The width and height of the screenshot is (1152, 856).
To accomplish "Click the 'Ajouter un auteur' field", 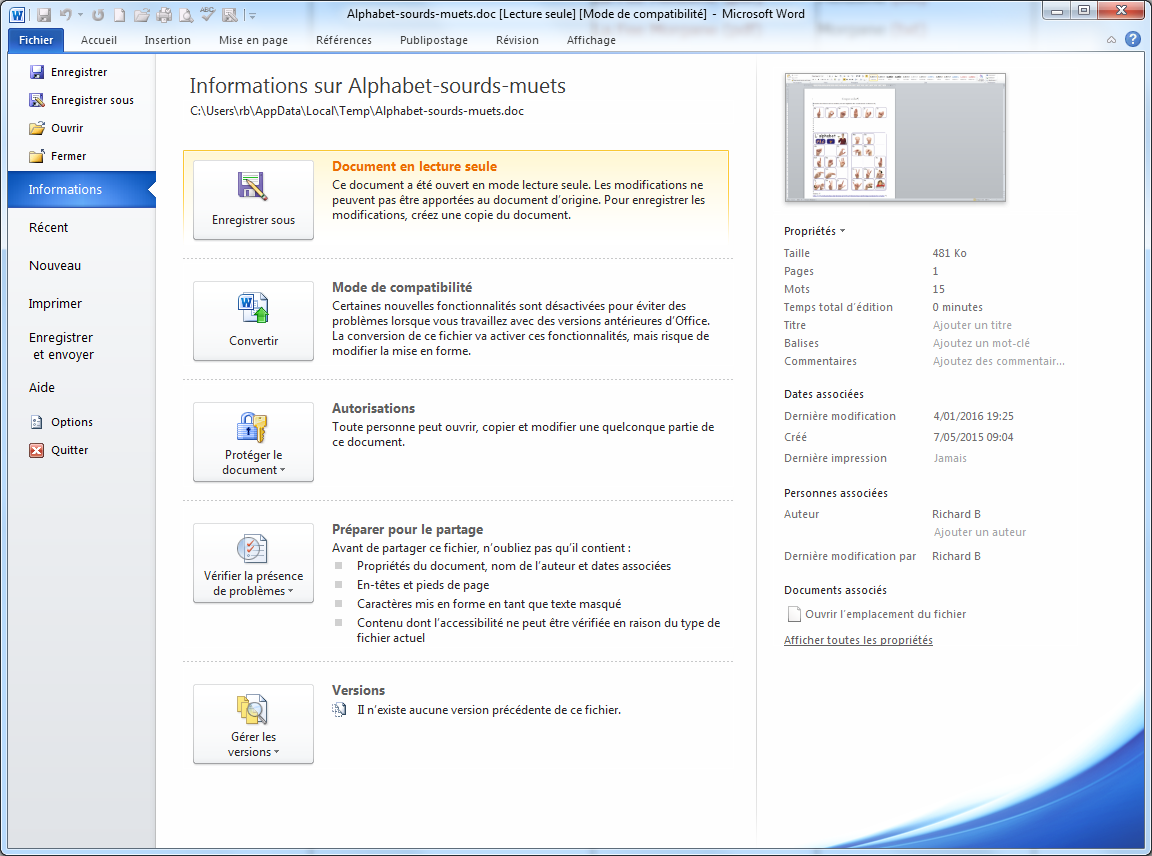I will [979, 532].
